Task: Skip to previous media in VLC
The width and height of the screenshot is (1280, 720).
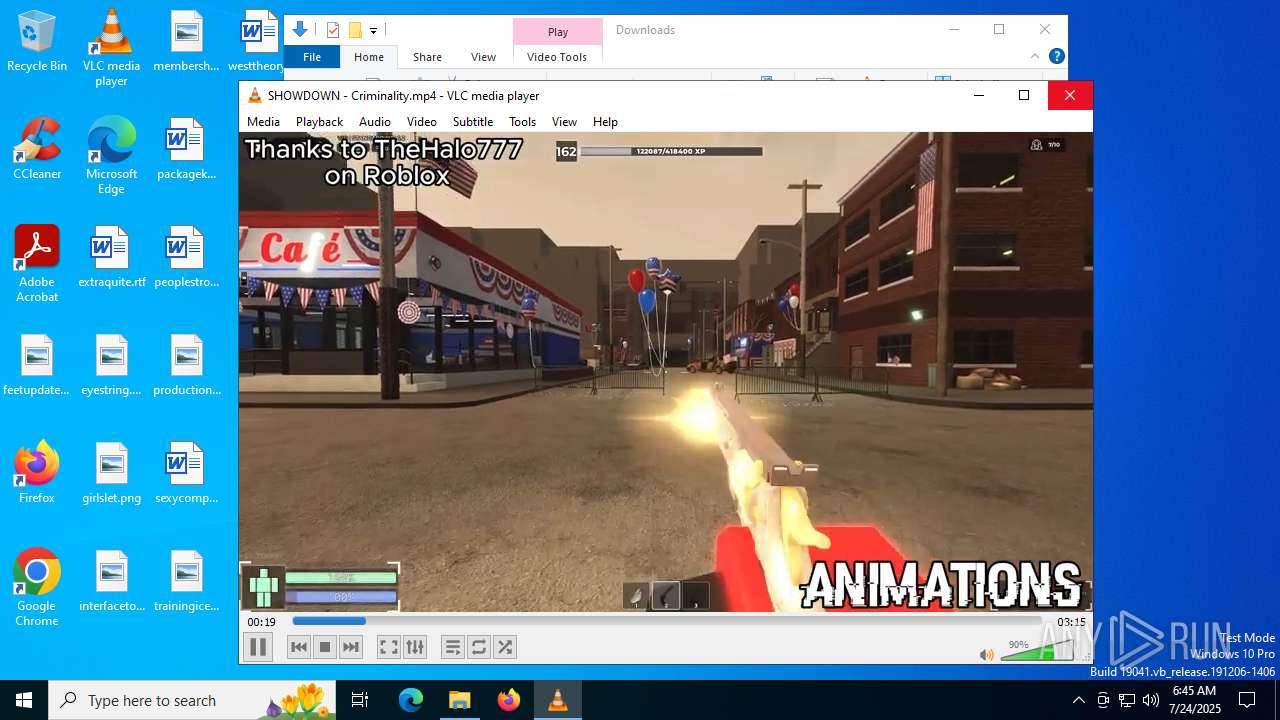Action: (x=299, y=647)
